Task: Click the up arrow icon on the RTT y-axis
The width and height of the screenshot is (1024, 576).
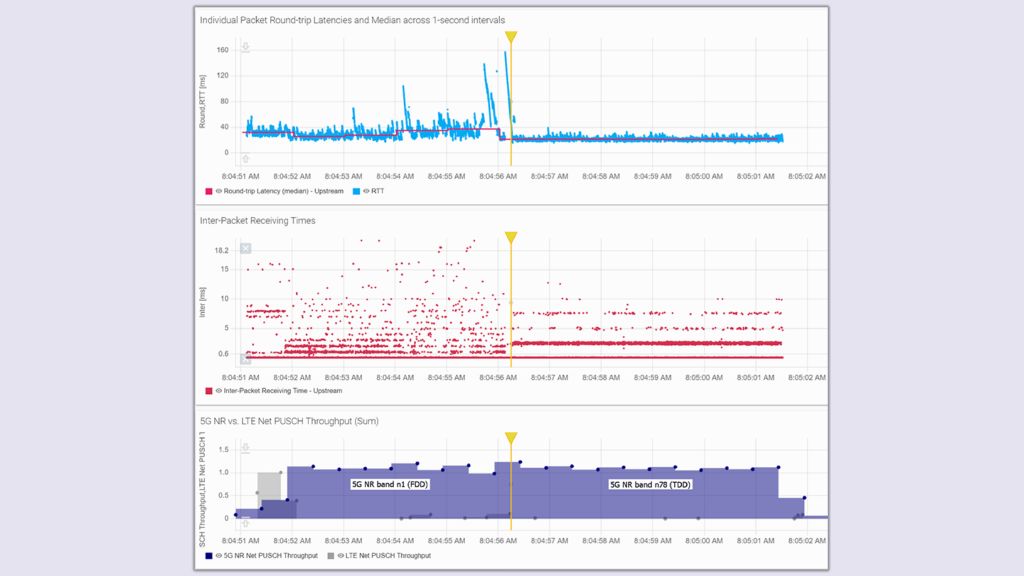Action: click(246, 45)
